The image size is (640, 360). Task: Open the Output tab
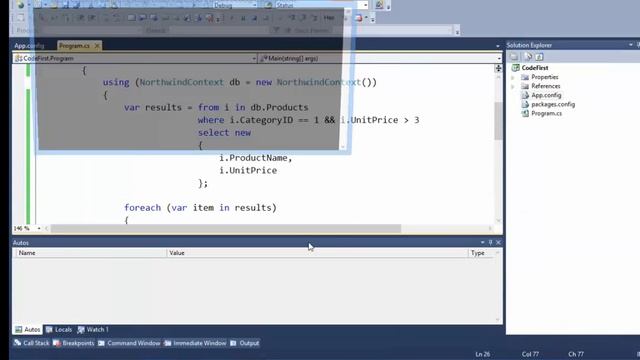coord(244,343)
